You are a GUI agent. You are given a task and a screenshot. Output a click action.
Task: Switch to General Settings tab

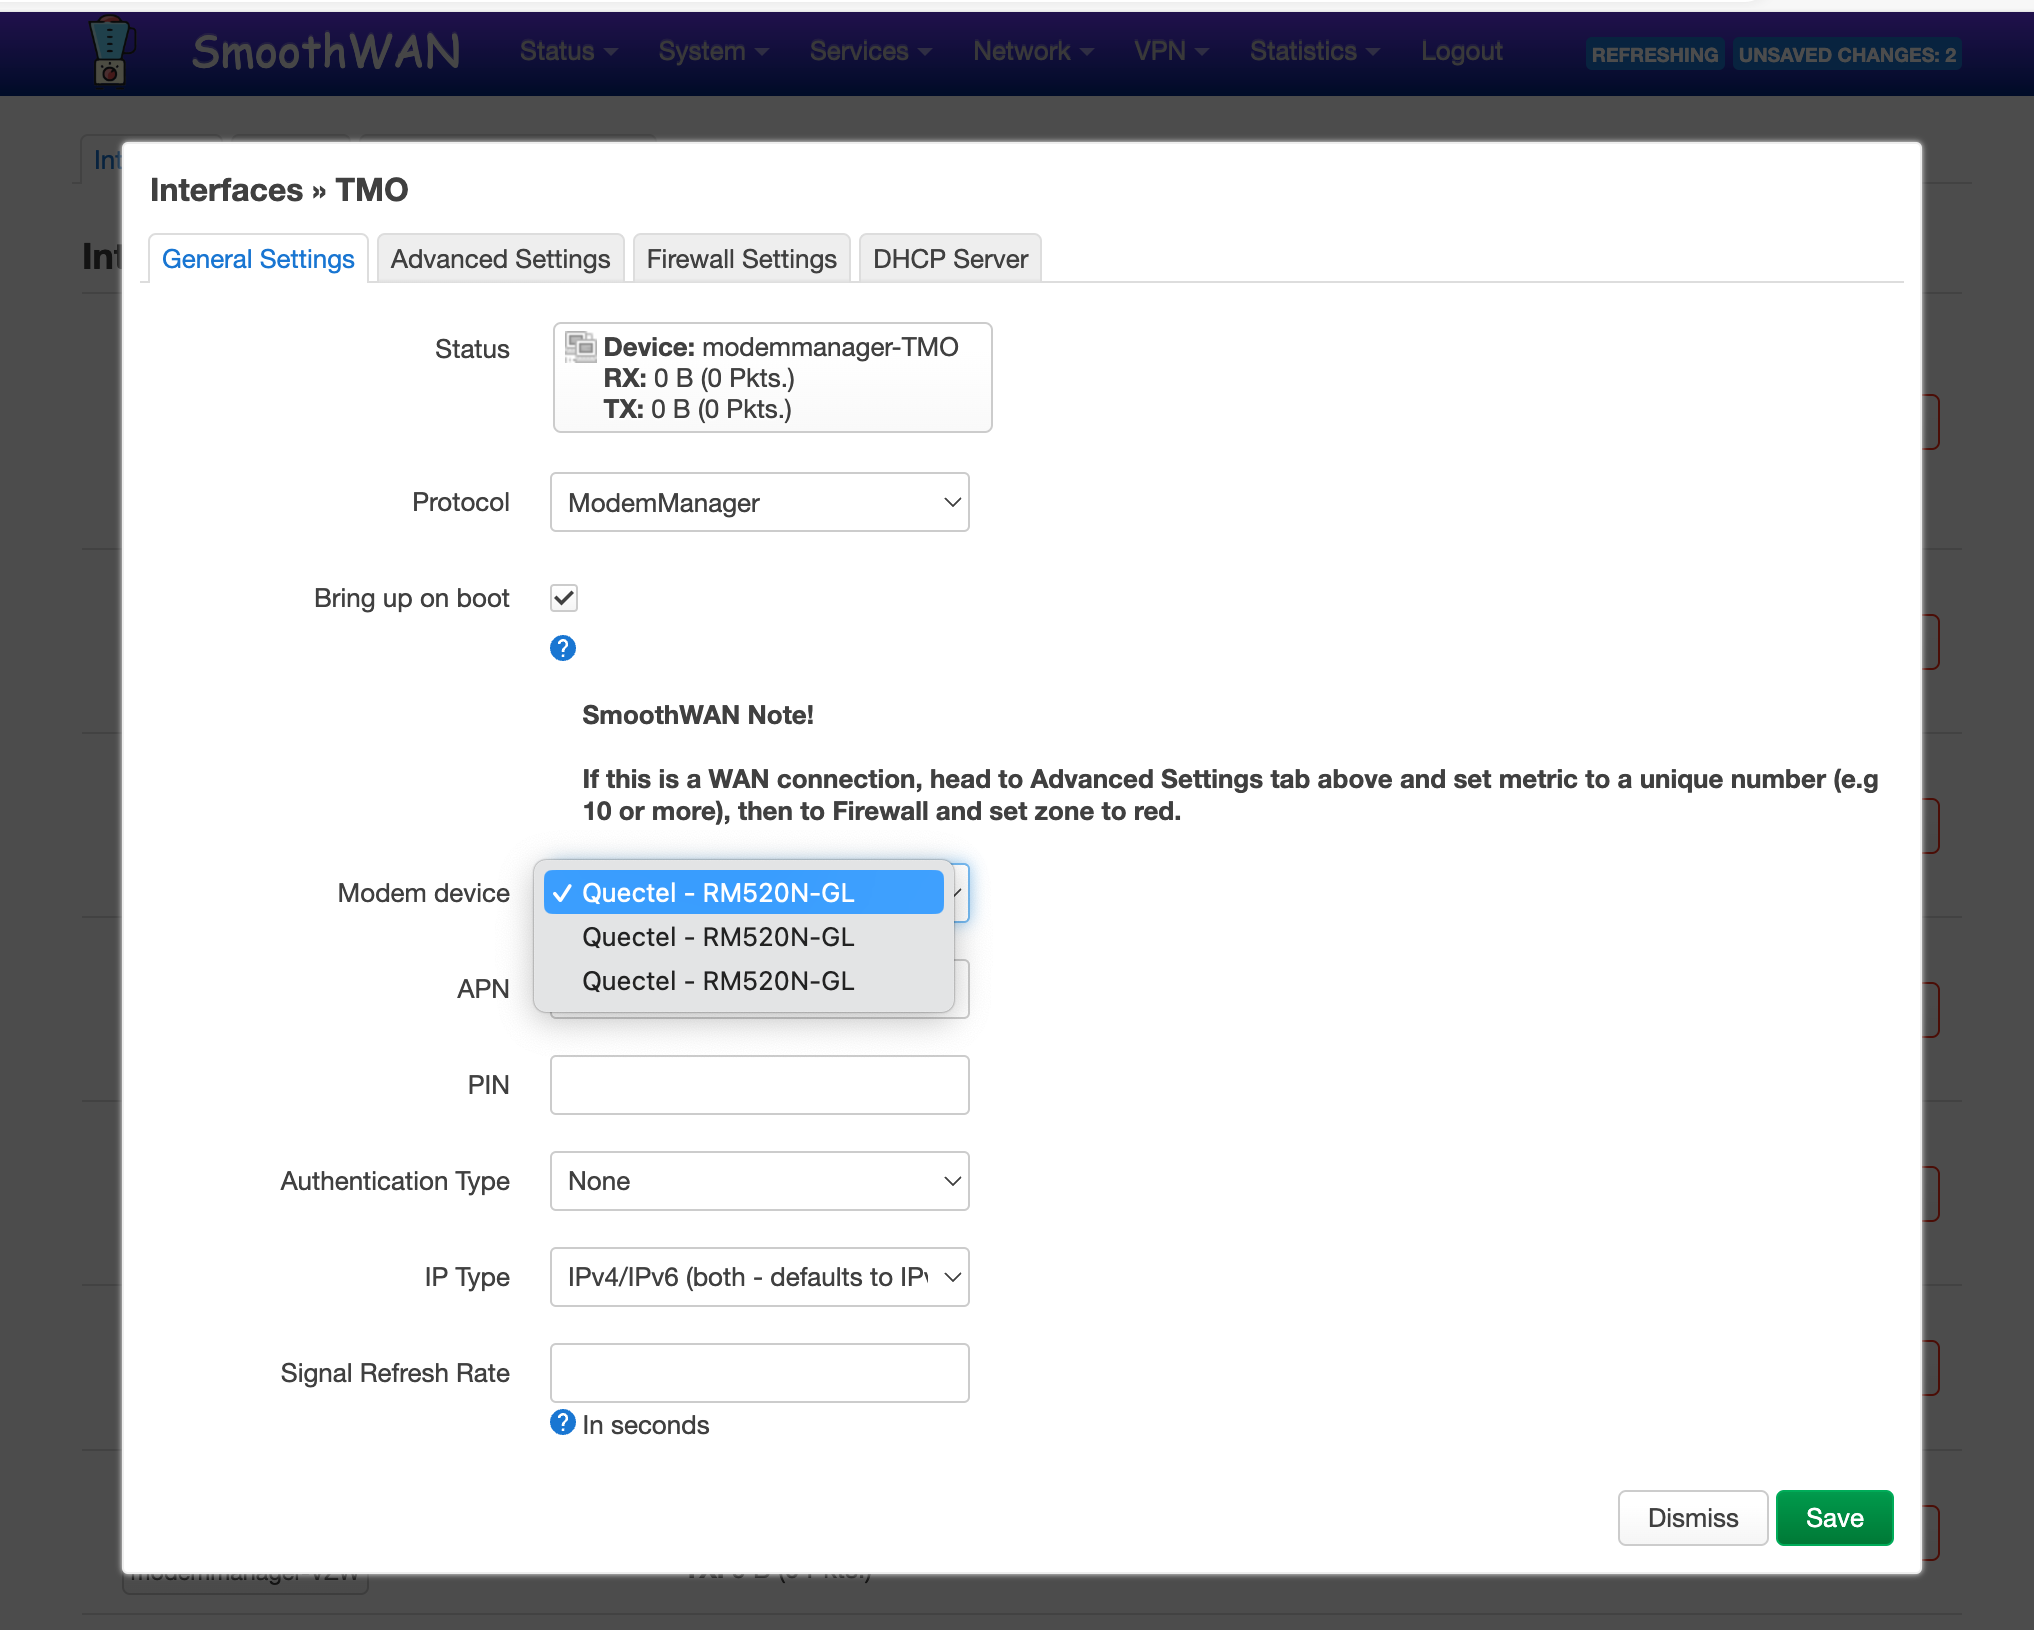click(258, 259)
